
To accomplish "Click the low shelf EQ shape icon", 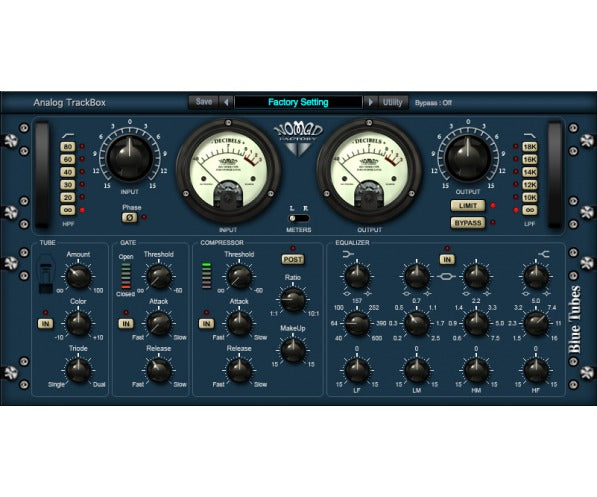I will click(348, 254).
